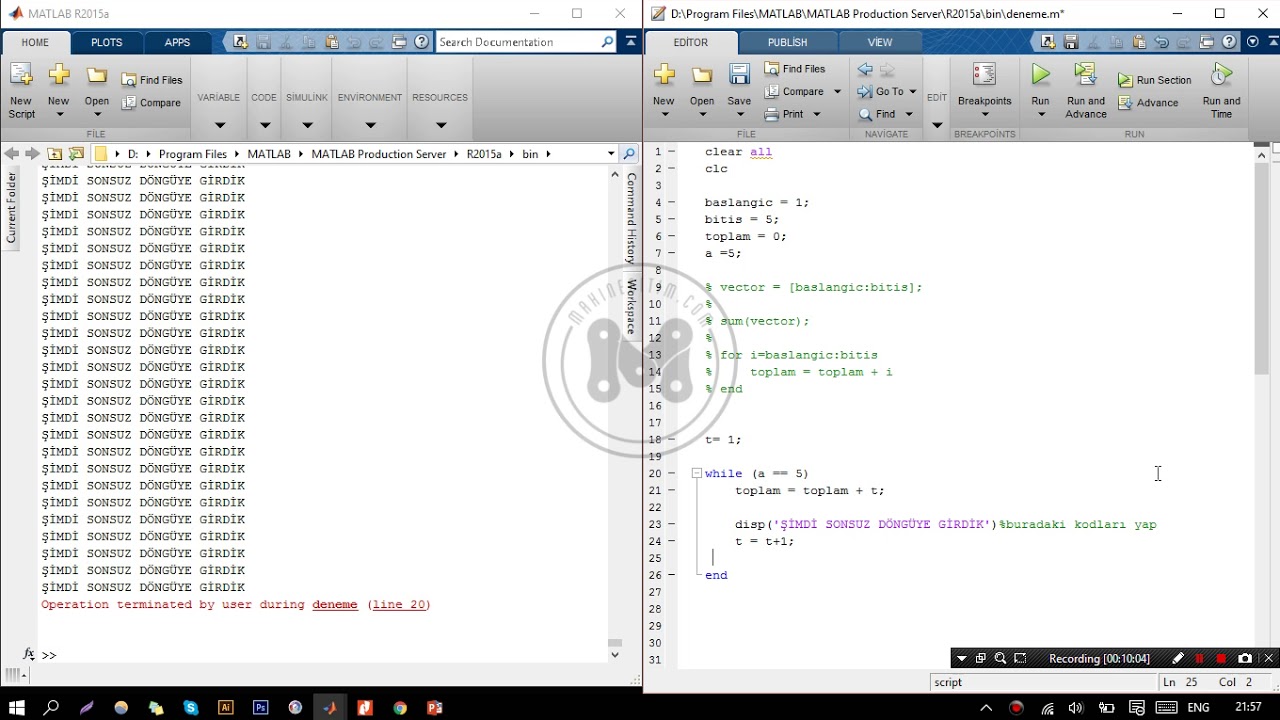The height and width of the screenshot is (720, 1280).
Task: Click the Editor vertical scrollbar
Action: (x=1261, y=268)
